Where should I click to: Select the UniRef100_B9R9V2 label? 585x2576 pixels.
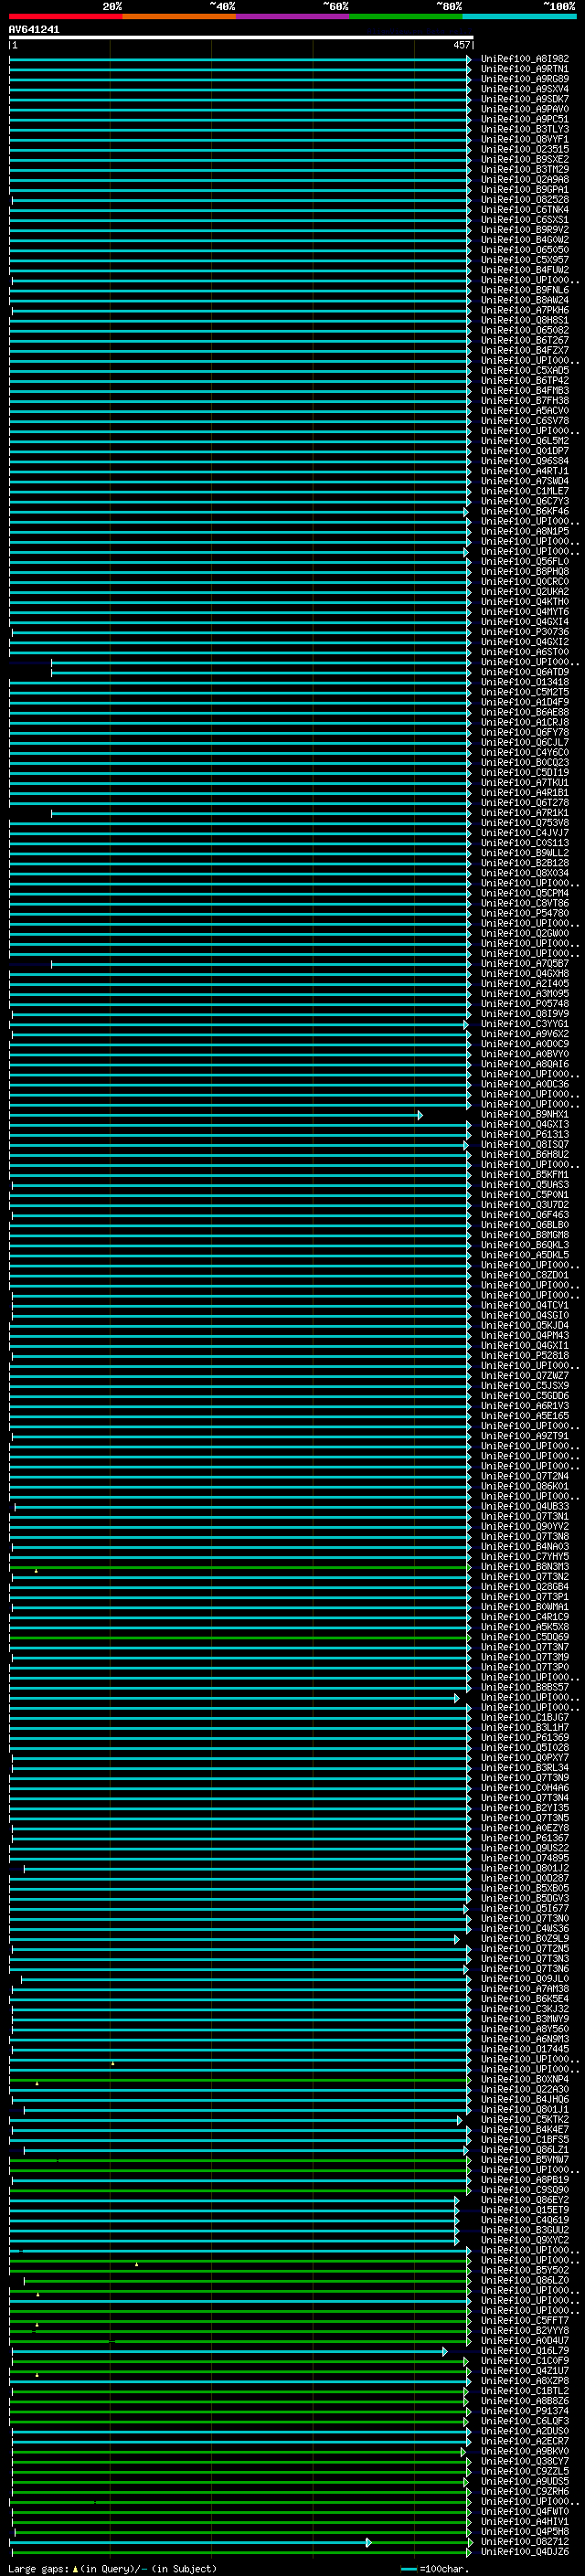point(525,229)
